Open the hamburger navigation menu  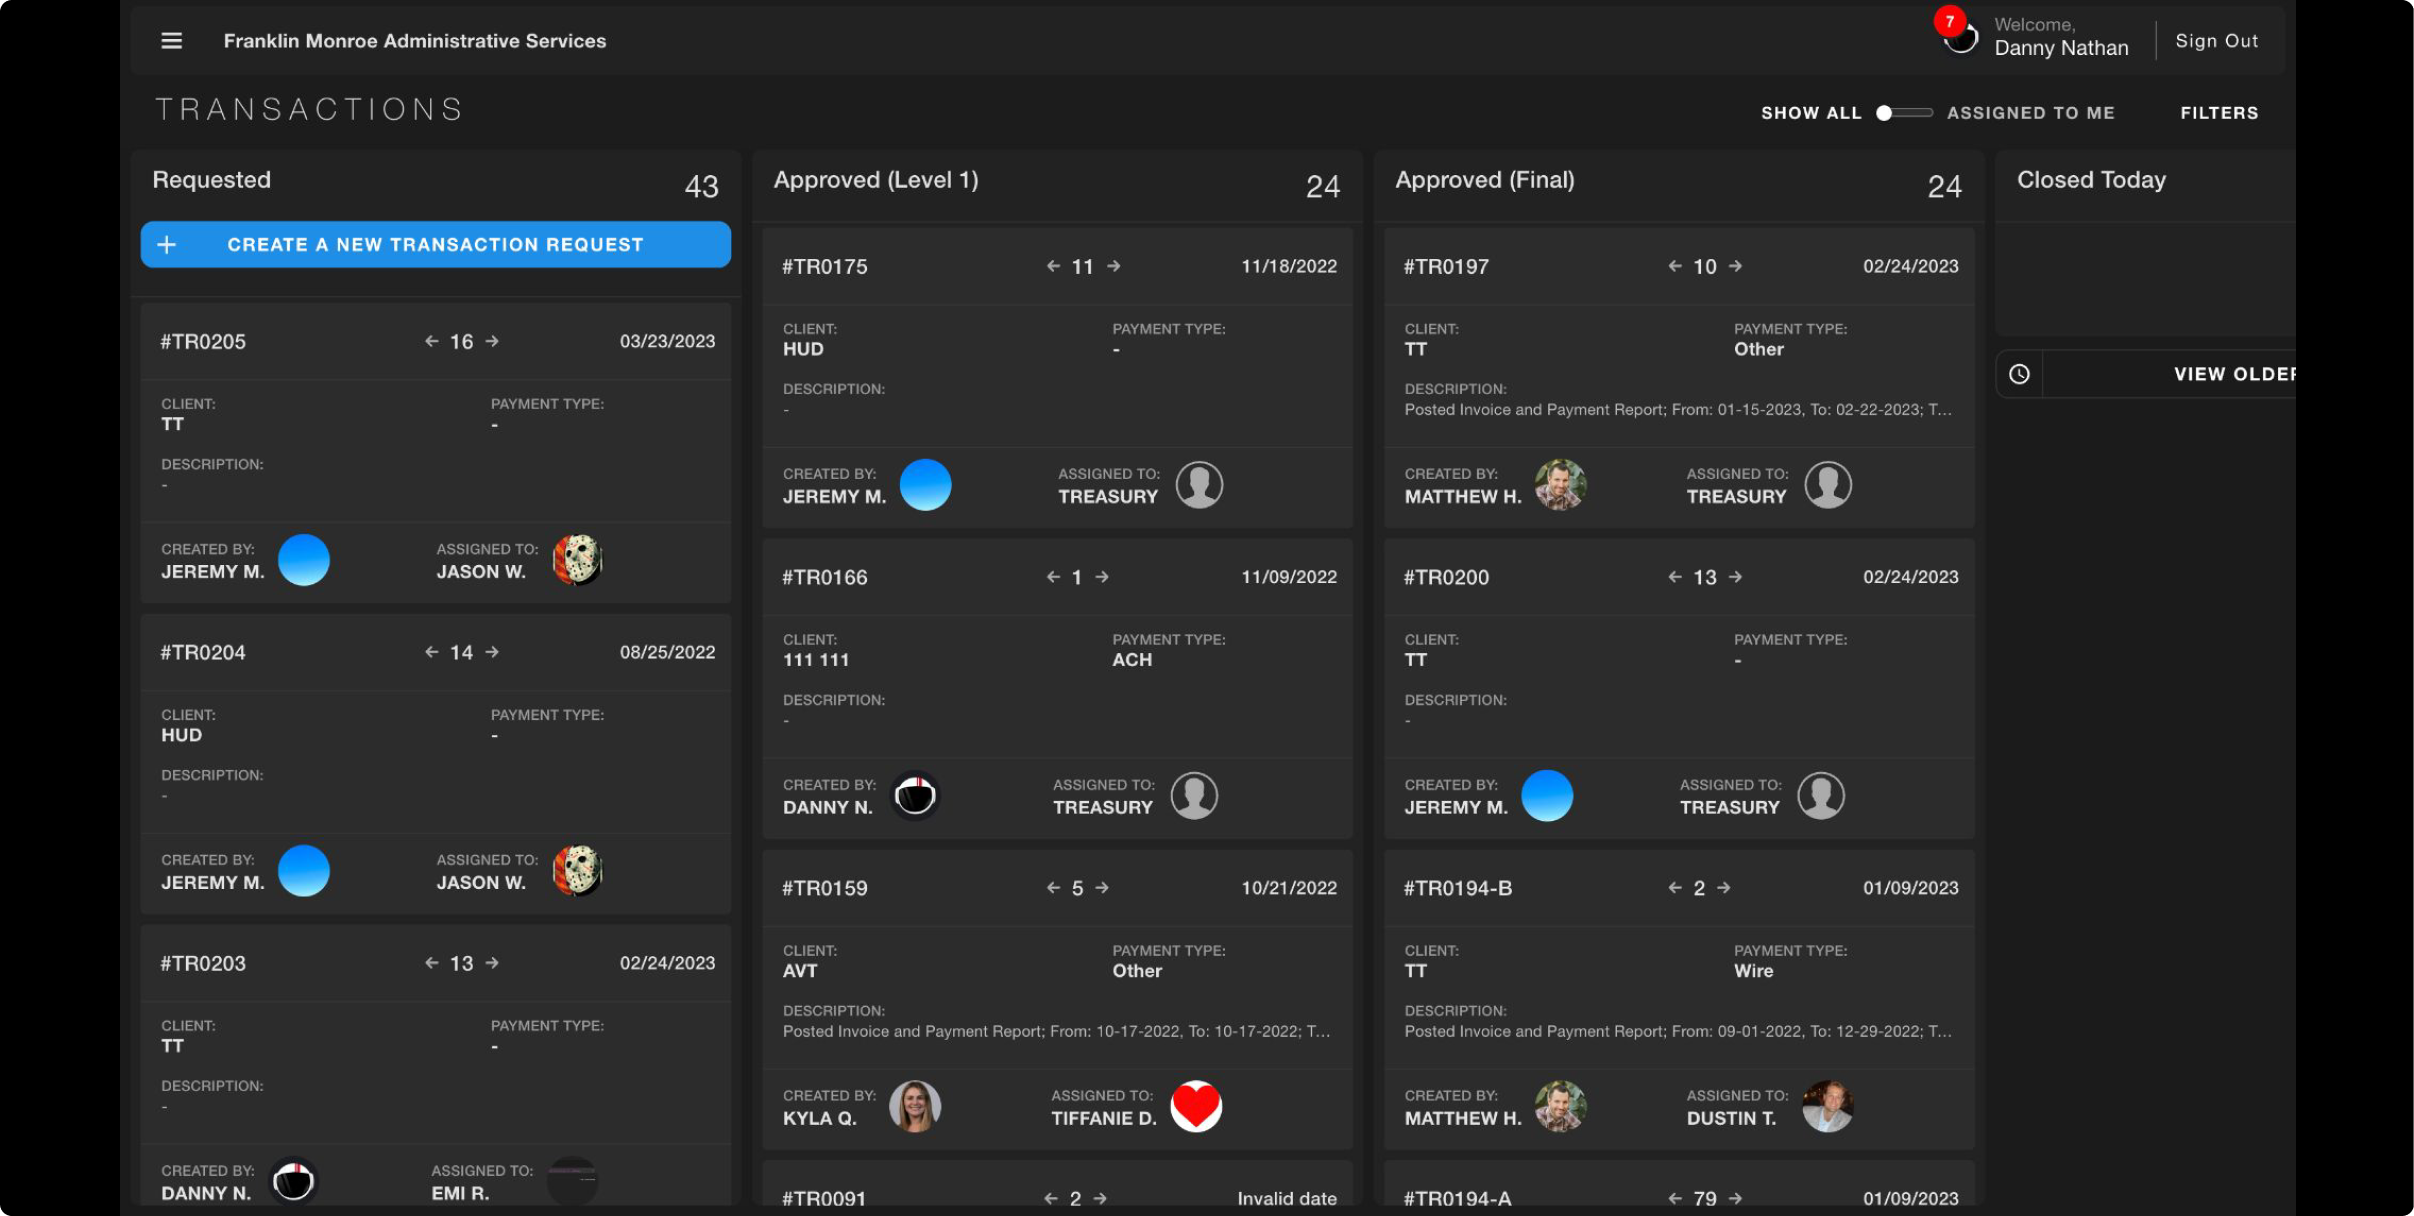pos(171,41)
